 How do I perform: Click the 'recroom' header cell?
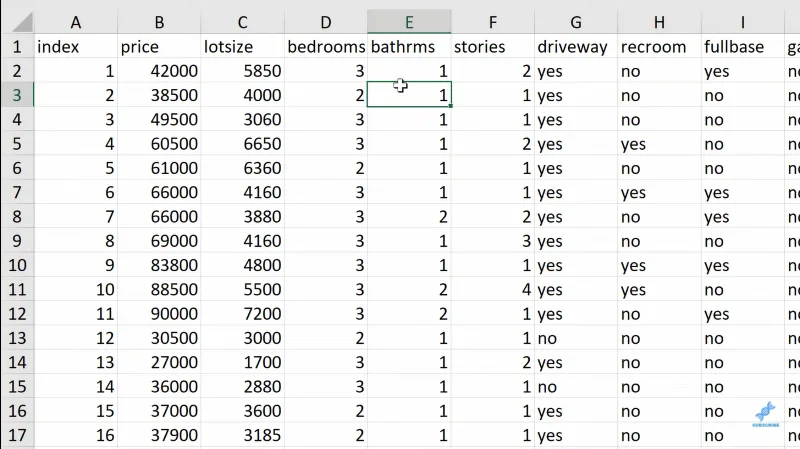coord(659,46)
